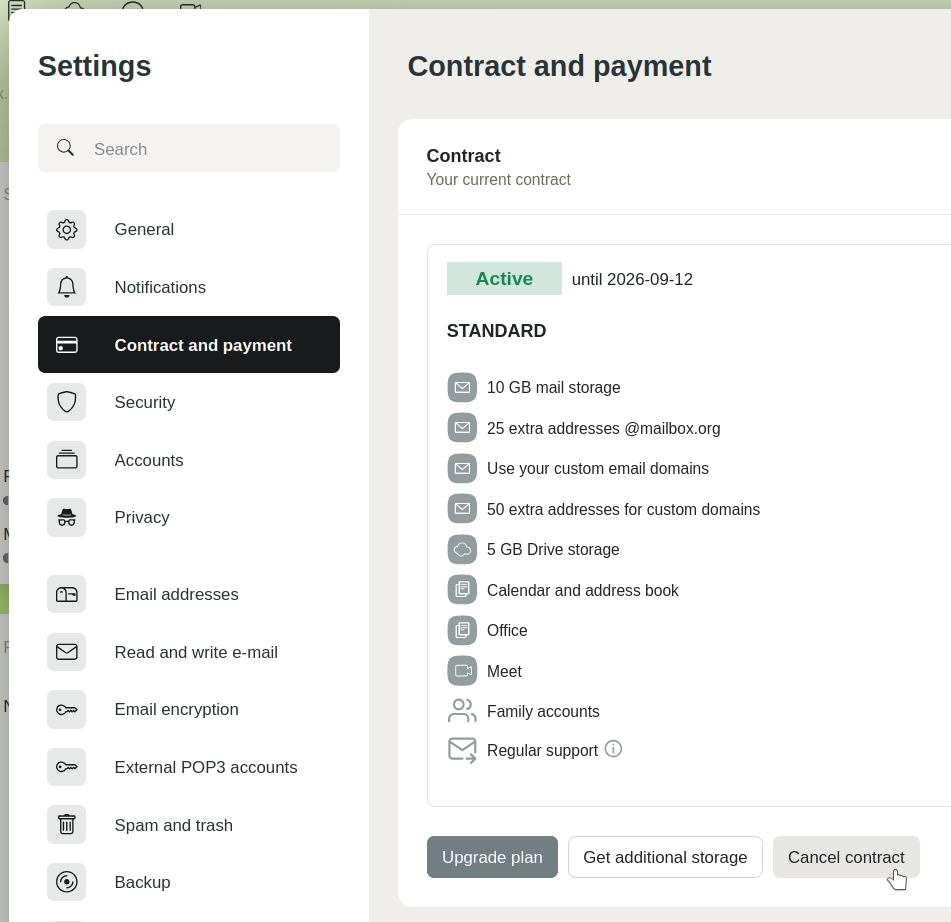
Task: Click the Accounts stack icon
Action: (67, 460)
